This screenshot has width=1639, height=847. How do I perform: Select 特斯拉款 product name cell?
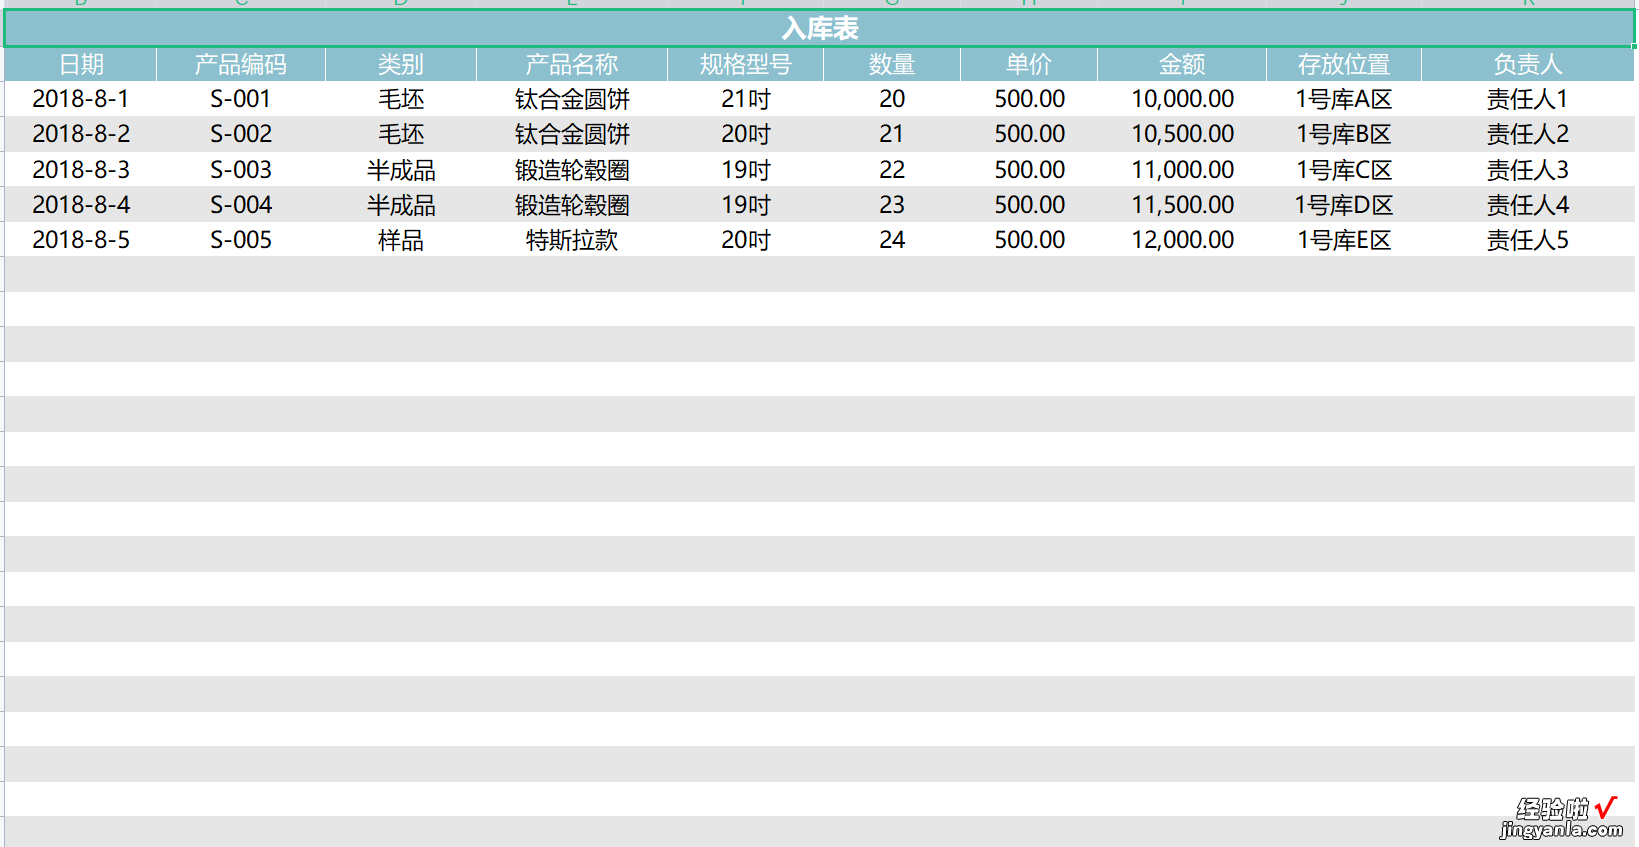click(x=572, y=239)
